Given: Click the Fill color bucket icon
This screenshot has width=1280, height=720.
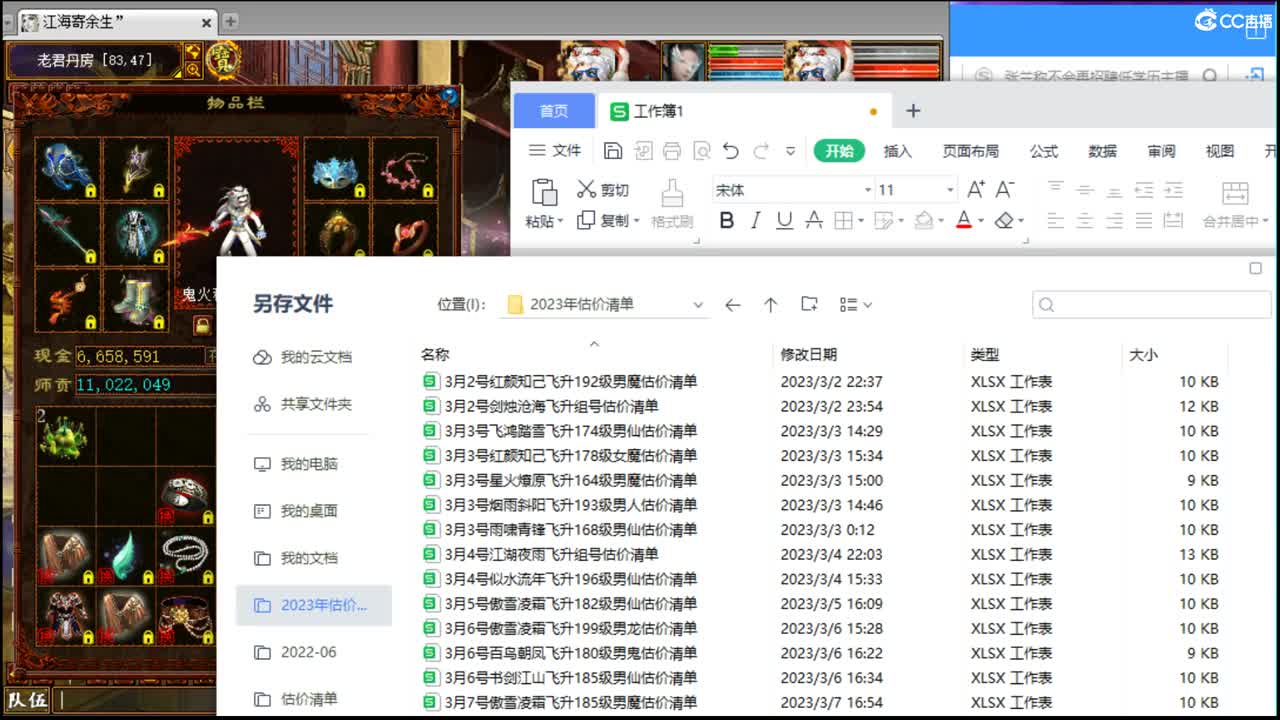Looking at the screenshot, I should [923, 221].
